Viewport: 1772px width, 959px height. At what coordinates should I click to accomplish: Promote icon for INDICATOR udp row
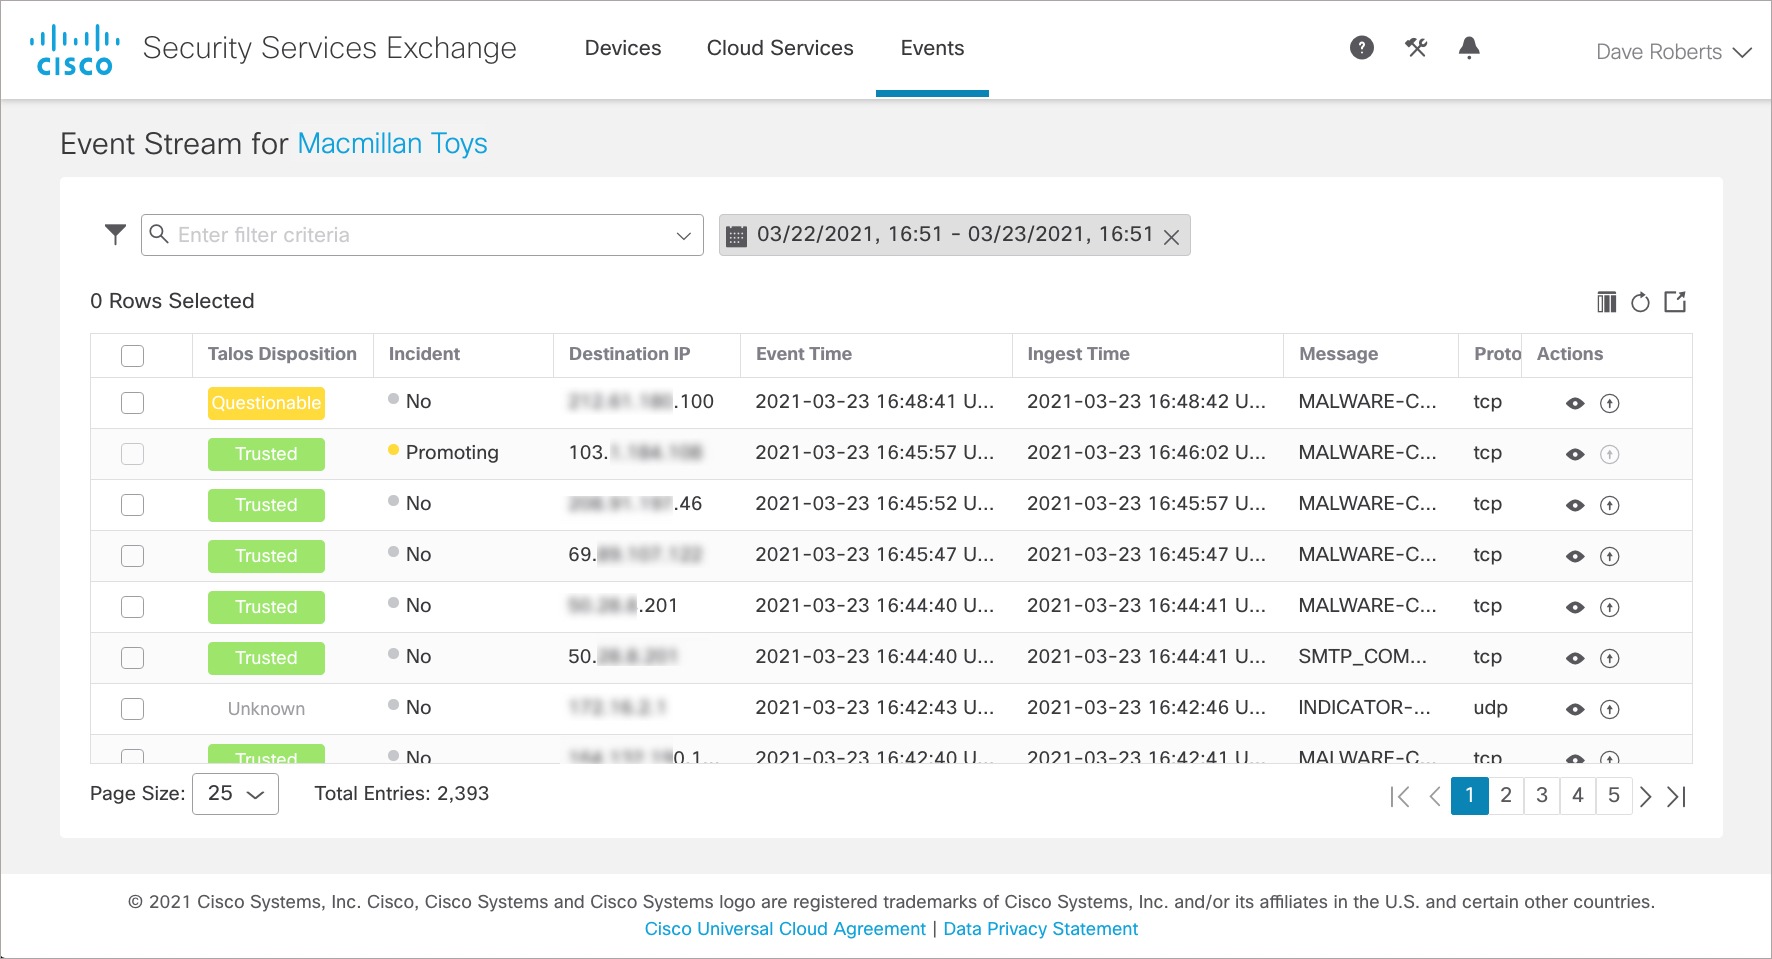coord(1609,710)
